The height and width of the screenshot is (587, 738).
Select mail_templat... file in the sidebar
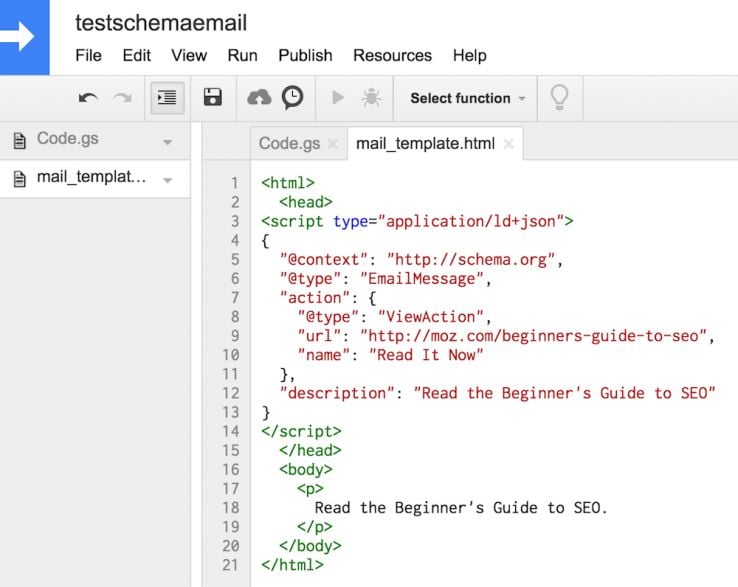click(95, 178)
